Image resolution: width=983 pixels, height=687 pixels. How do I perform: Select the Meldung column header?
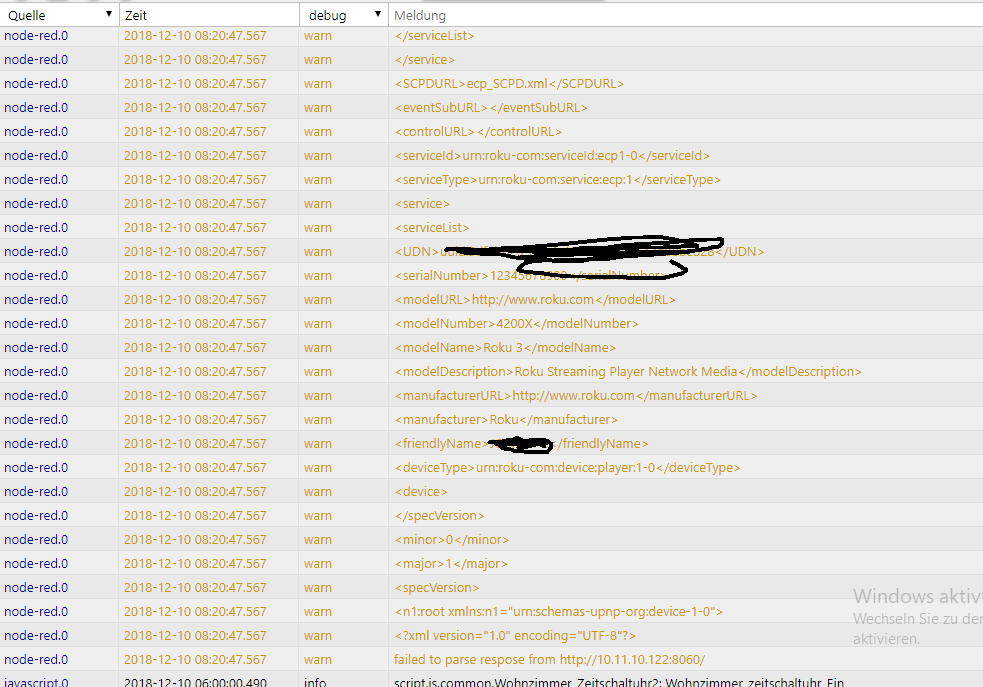coord(419,15)
